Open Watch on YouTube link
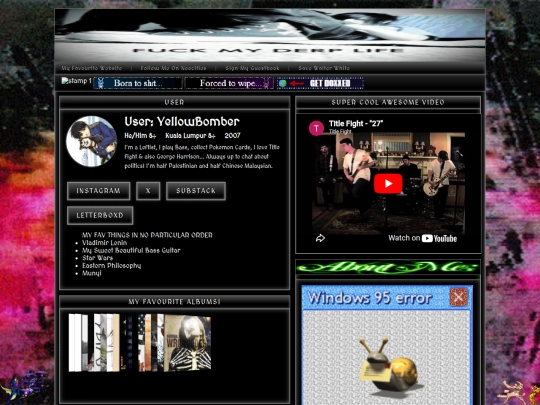 (x=423, y=238)
